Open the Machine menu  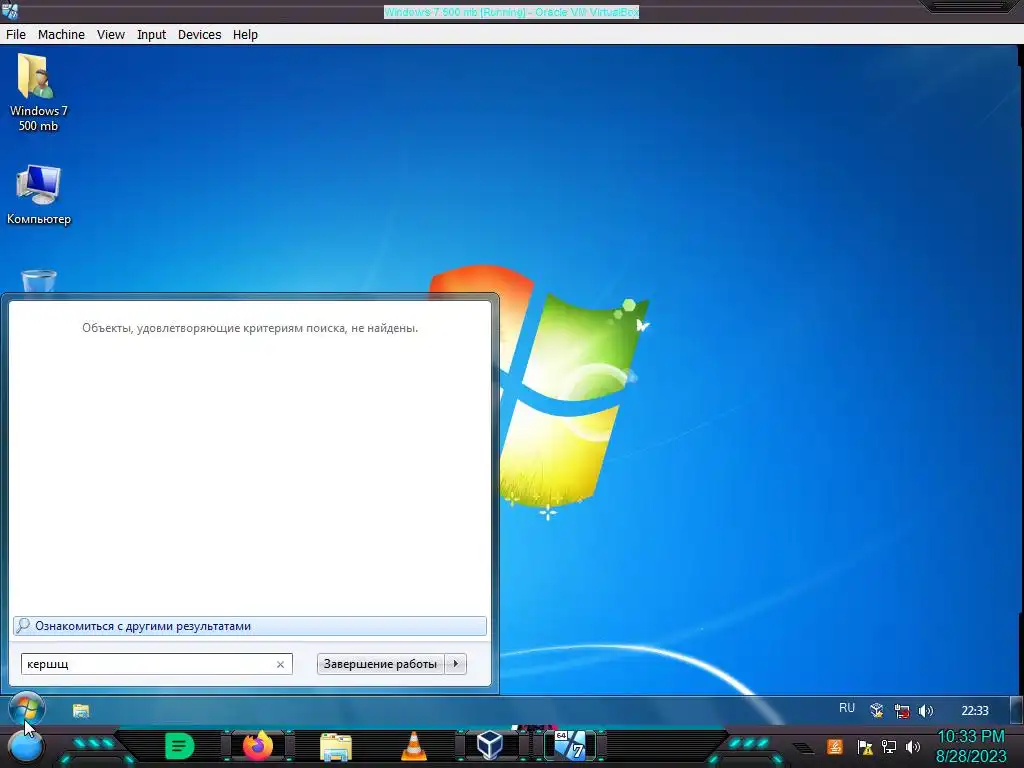[x=61, y=35]
